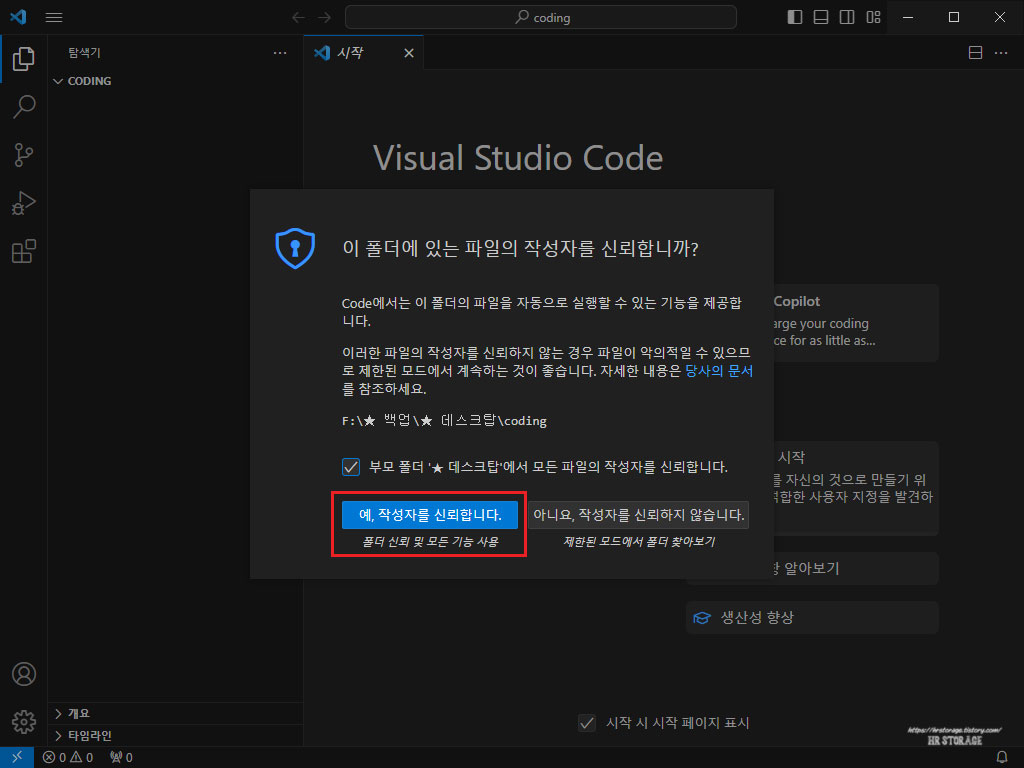The height and width of the screenshot is (768, 1024).
Task: Close the 시작 tab
Action: (409, 53)
